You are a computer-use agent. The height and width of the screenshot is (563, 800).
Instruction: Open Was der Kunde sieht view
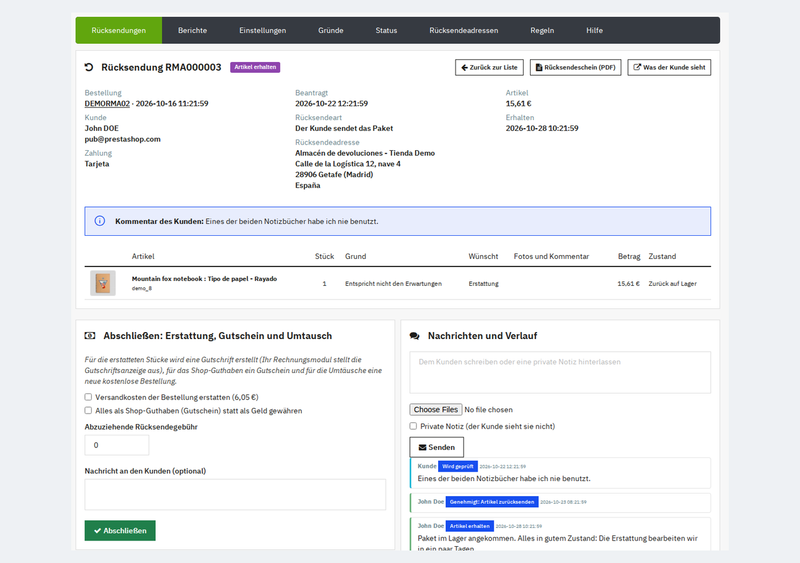pyautogui.click(x=669, y=67)
